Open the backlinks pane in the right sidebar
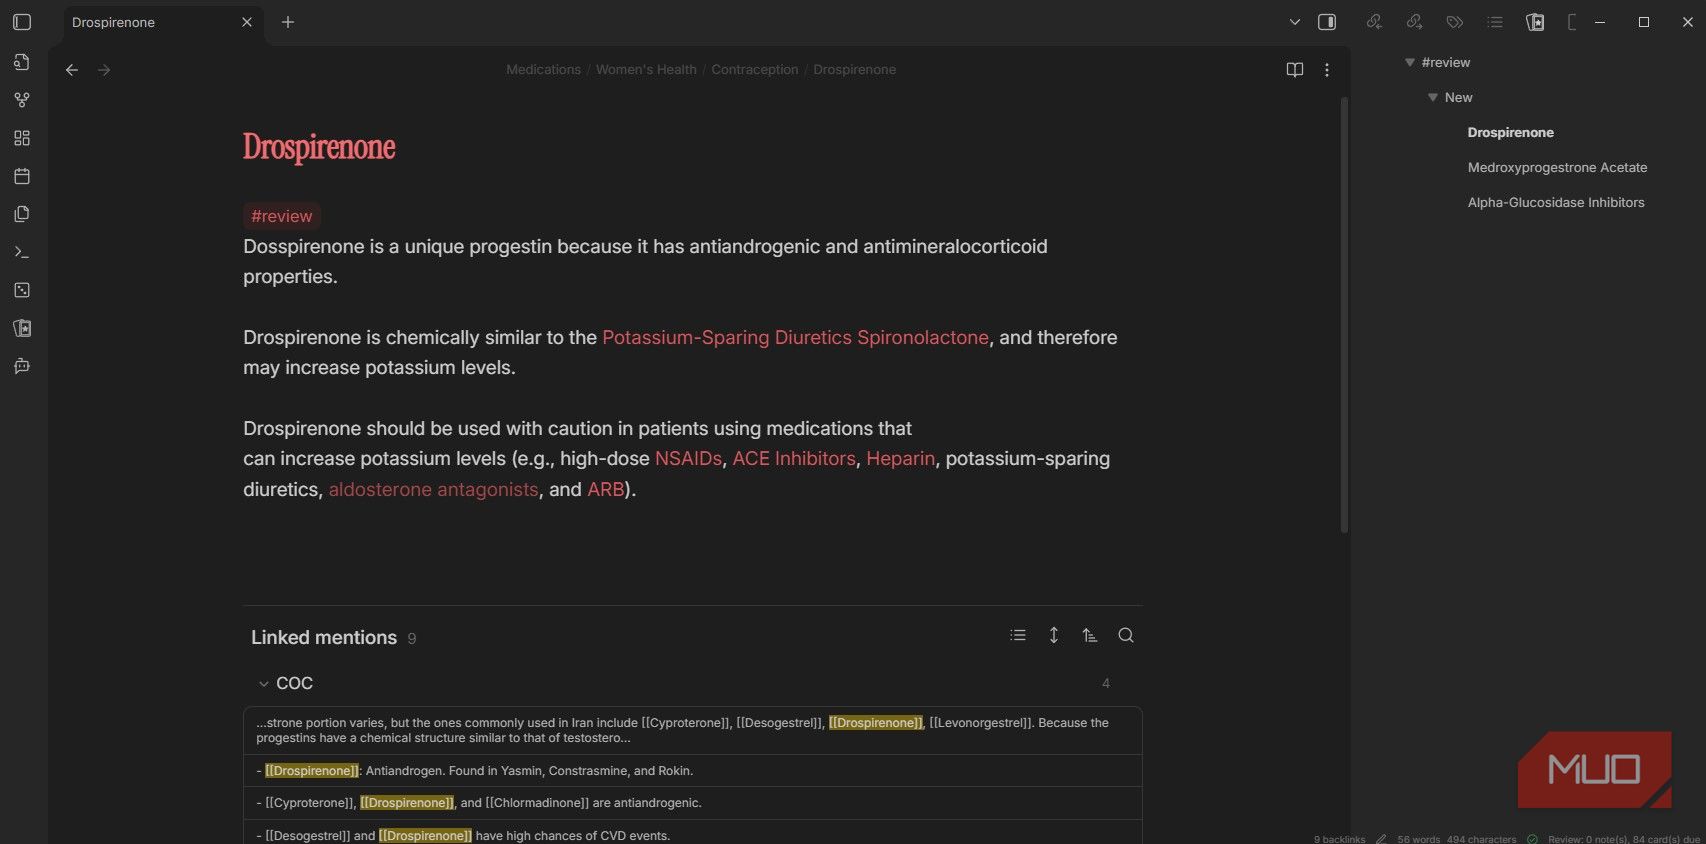 [1375, 22]
